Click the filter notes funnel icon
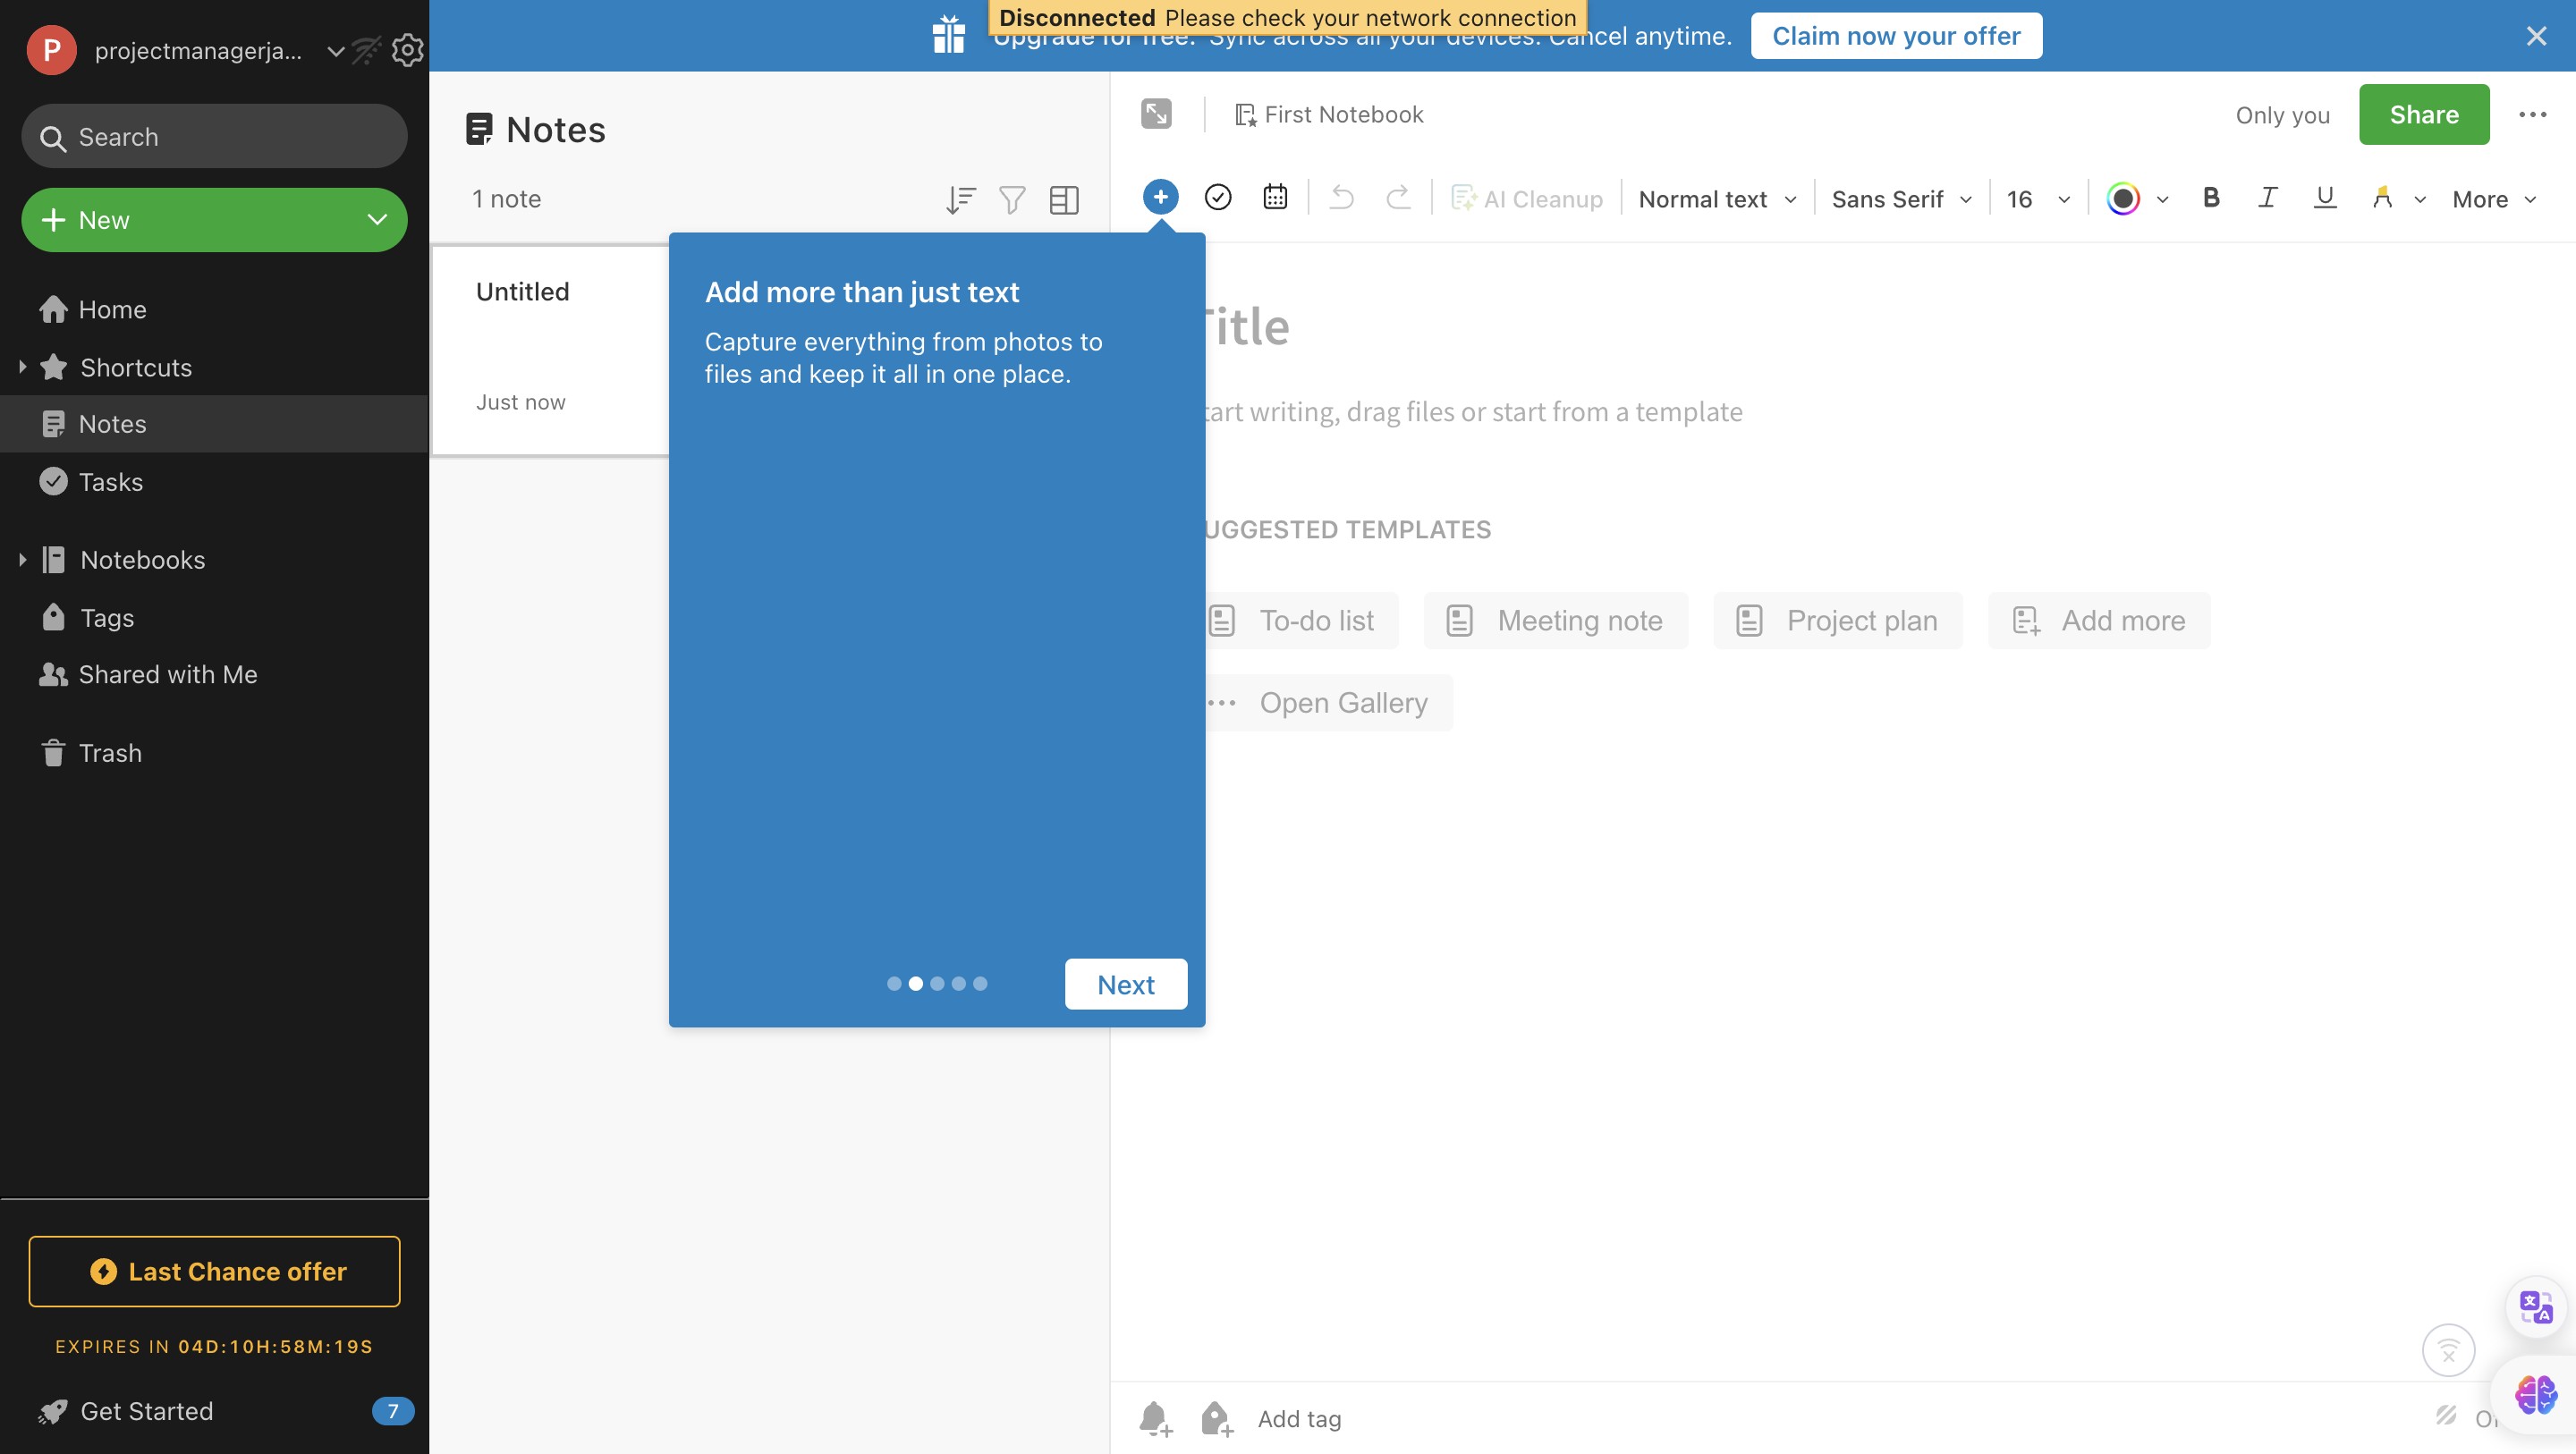 [x=1012, y=199]
